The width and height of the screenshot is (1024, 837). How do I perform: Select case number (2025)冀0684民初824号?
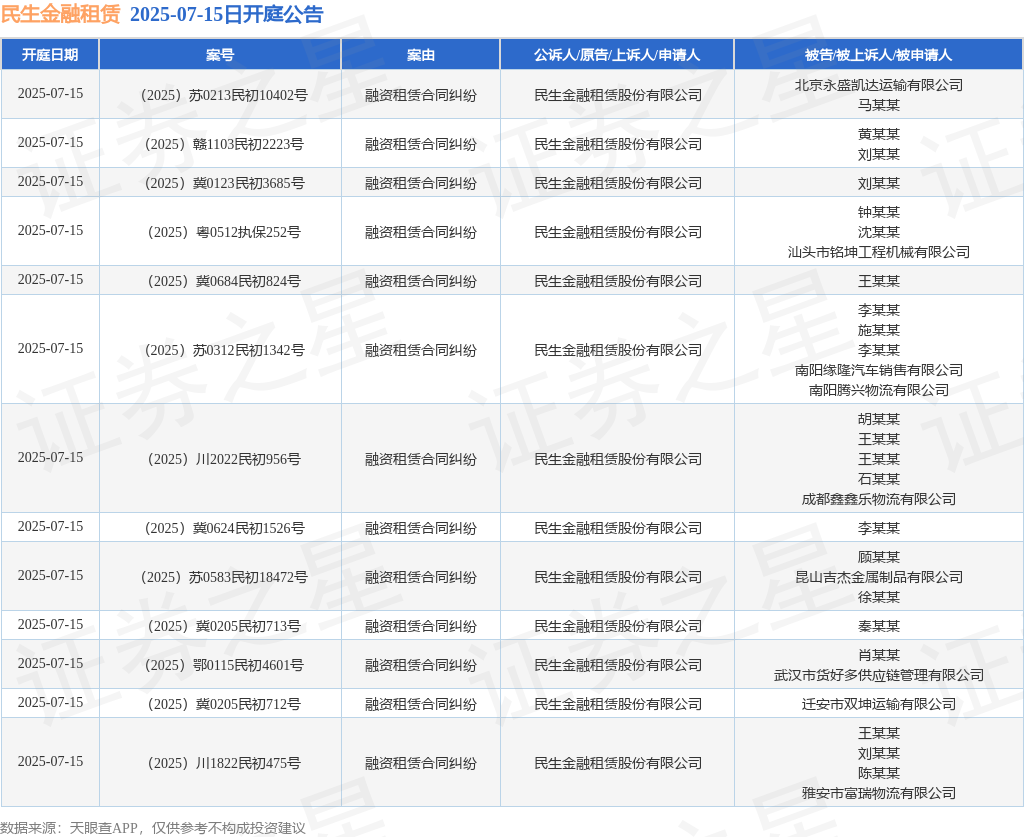(x=224, y=281)
